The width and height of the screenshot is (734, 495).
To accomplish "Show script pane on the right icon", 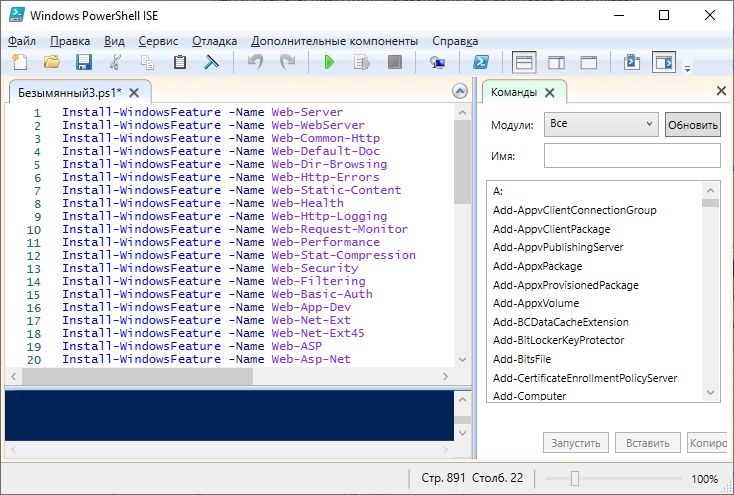I will [556, 62].
